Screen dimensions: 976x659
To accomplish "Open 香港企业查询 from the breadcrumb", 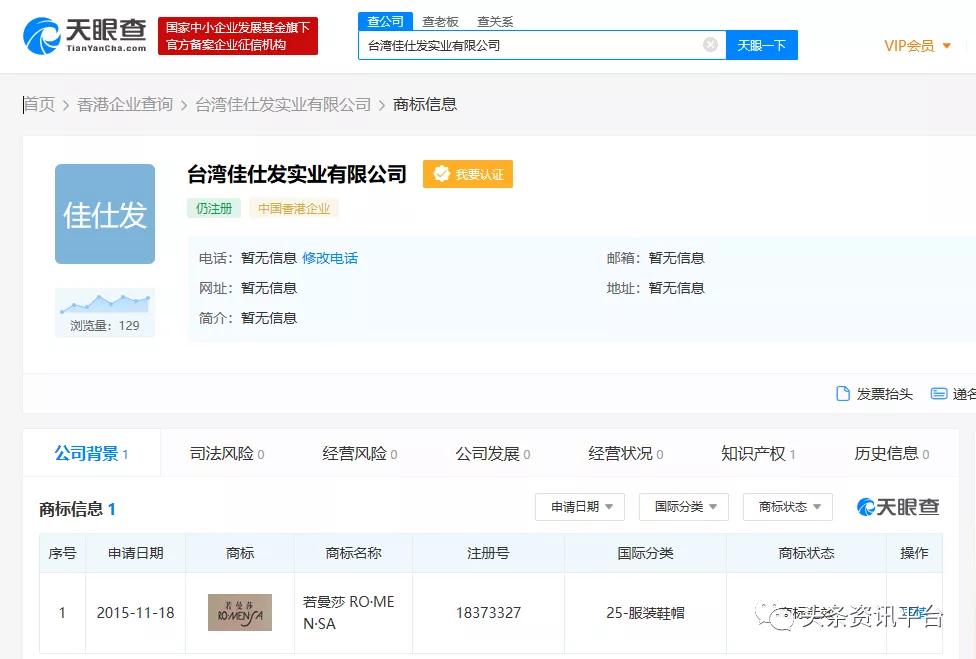I will (x=124, y=103).
